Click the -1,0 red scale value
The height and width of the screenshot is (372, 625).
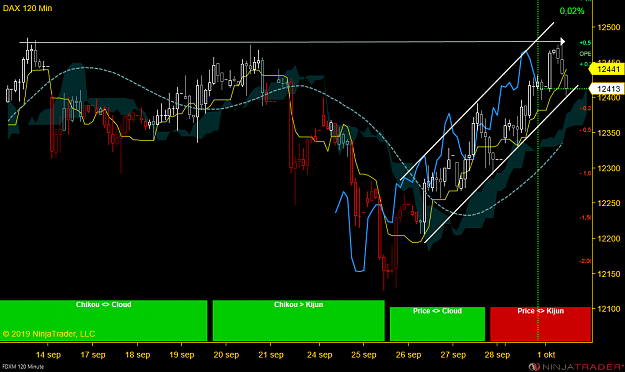(x=587, y=173)
